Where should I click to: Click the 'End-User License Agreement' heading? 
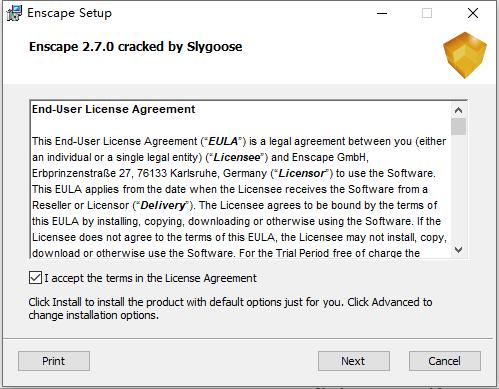113,109
